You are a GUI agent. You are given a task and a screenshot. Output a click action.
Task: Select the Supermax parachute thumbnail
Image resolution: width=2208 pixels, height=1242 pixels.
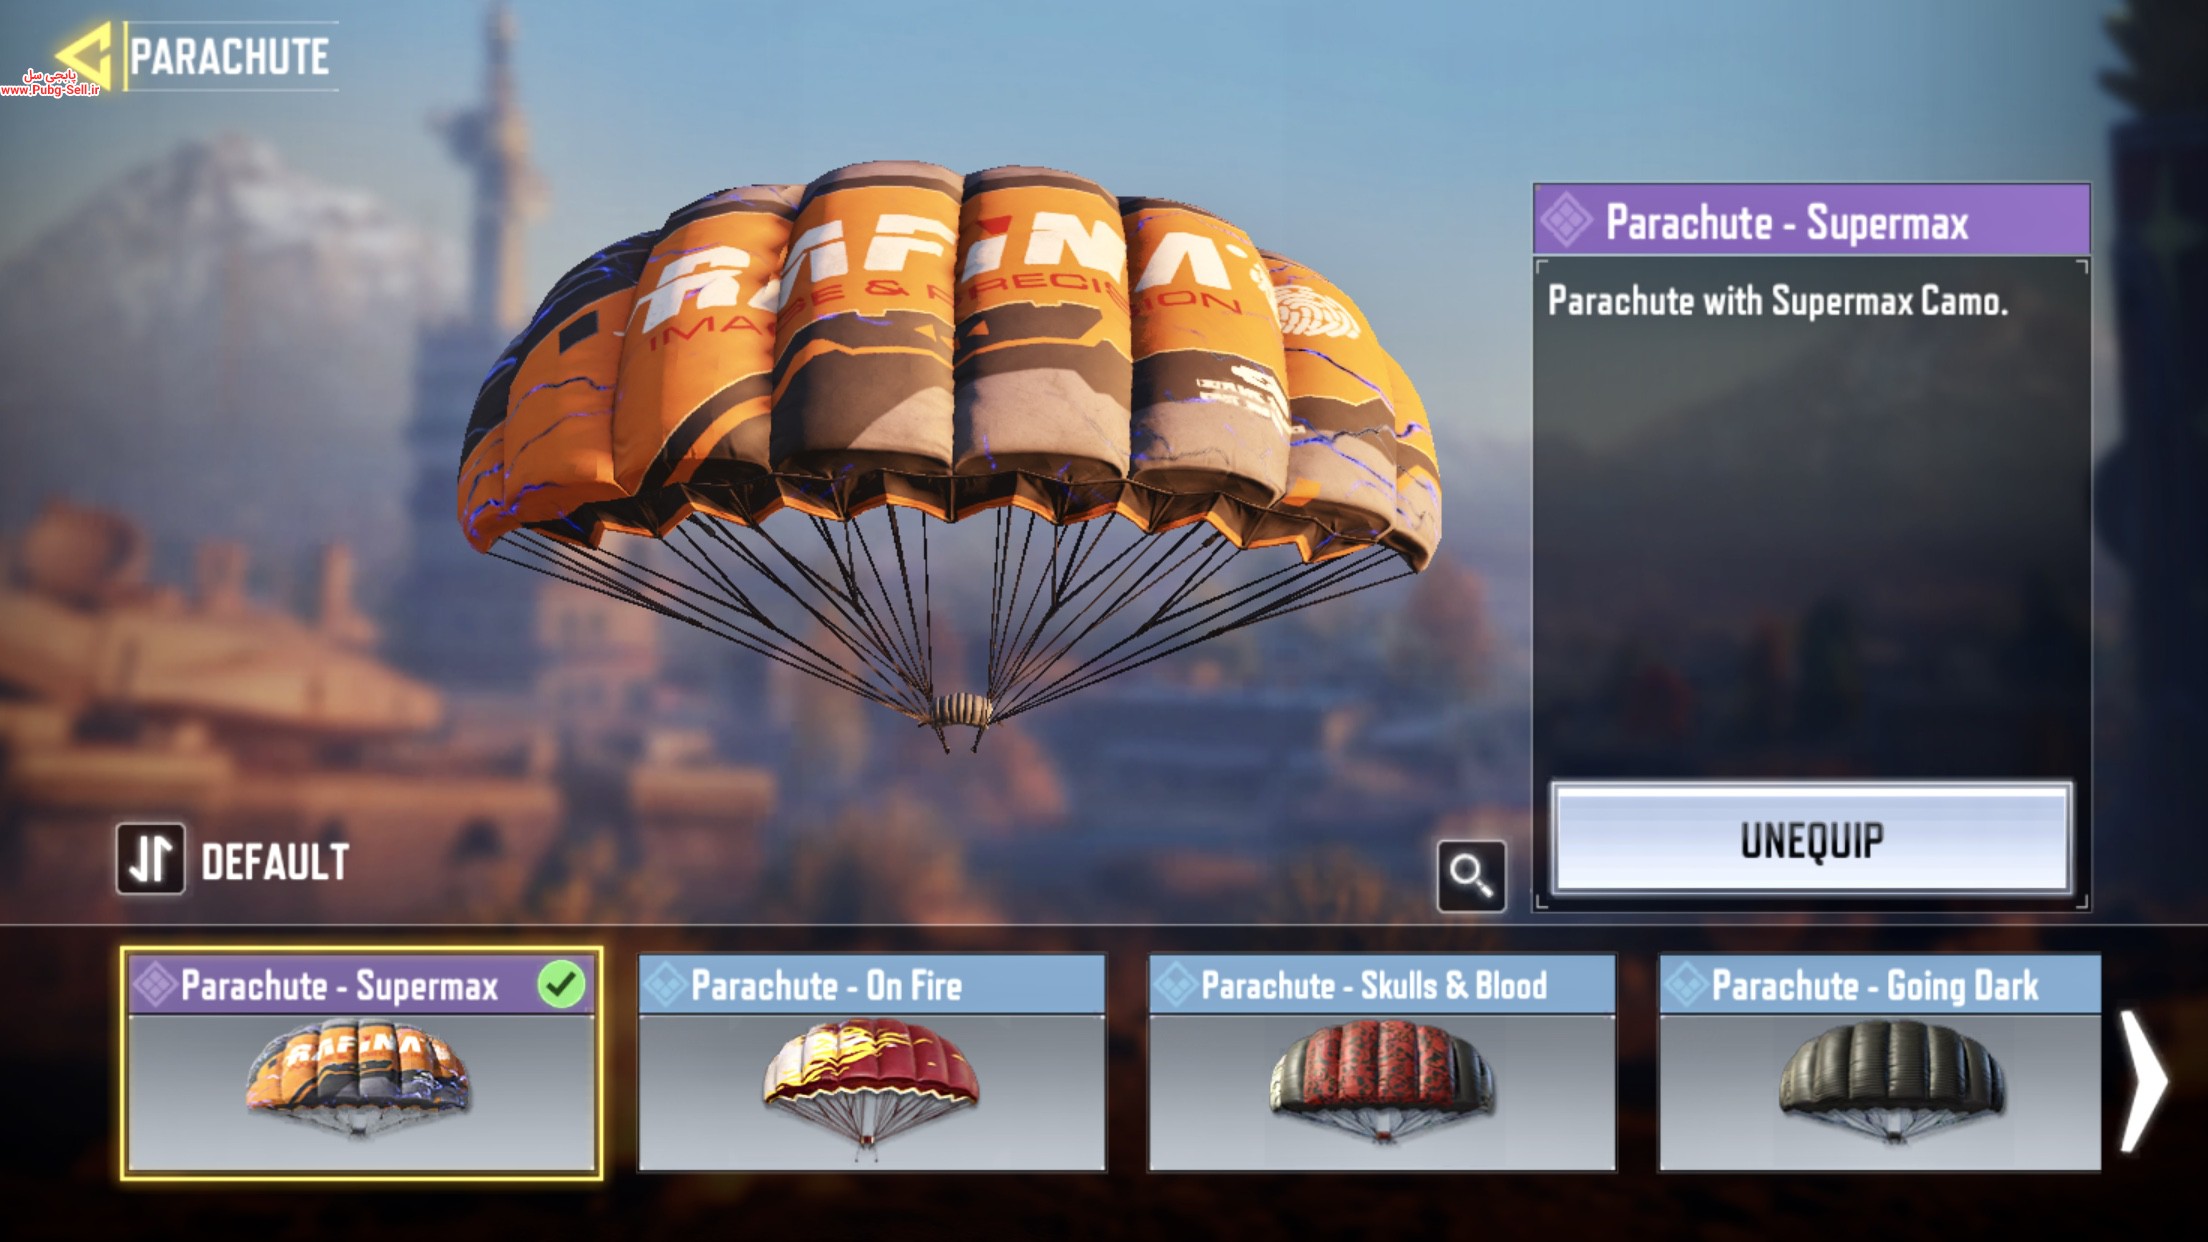(x=358, y=1078)
